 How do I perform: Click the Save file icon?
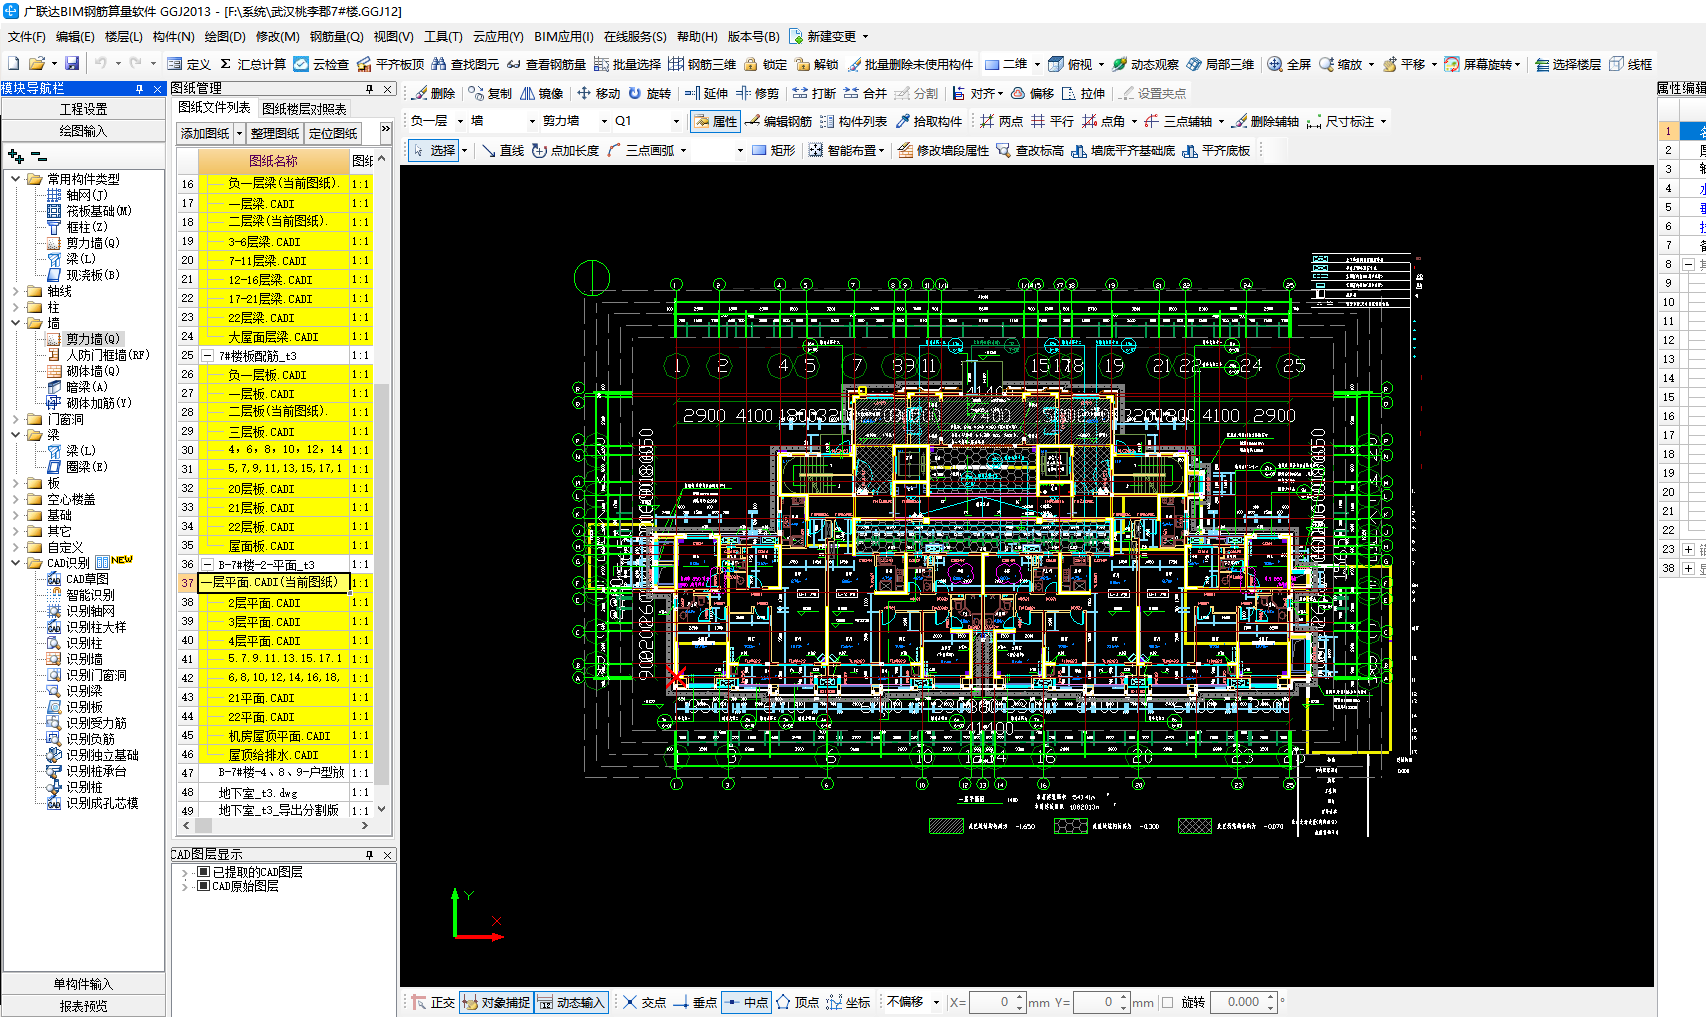72,63
